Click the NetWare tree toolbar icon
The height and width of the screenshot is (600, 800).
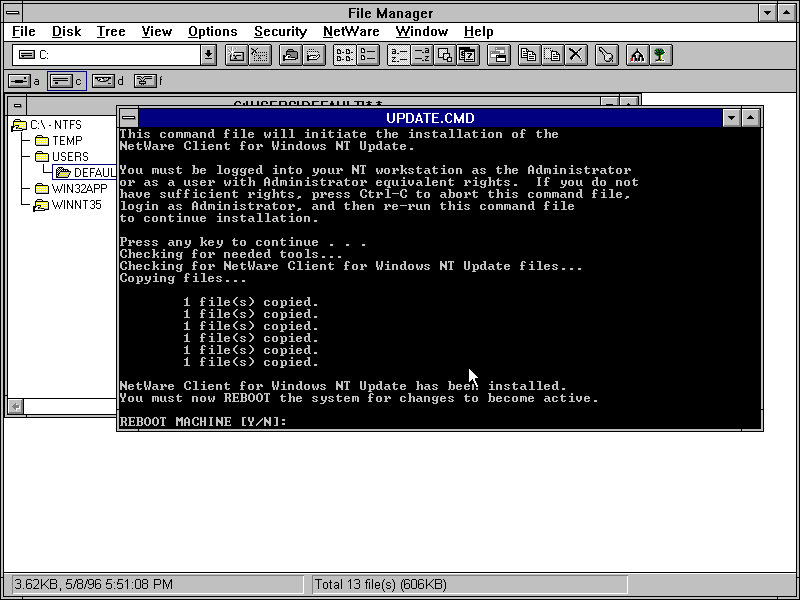pos(660,55)
